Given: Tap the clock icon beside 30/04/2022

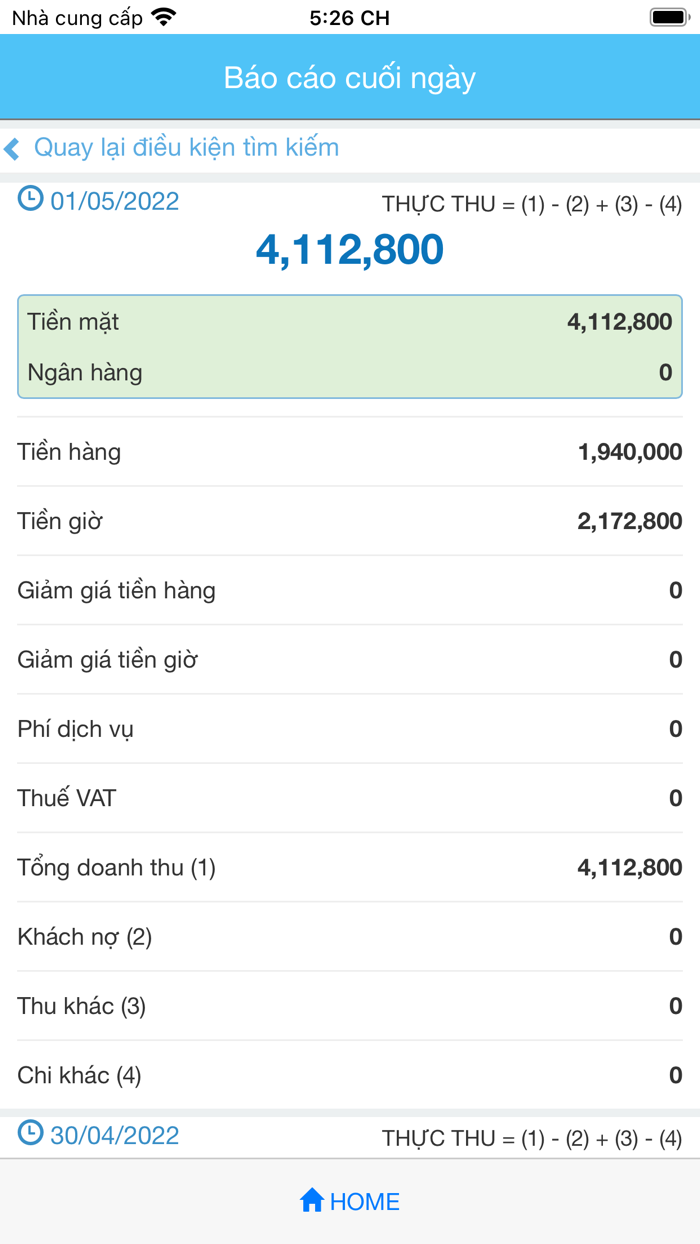Looking at the screenshot, I should click(x=28, y=1135).
